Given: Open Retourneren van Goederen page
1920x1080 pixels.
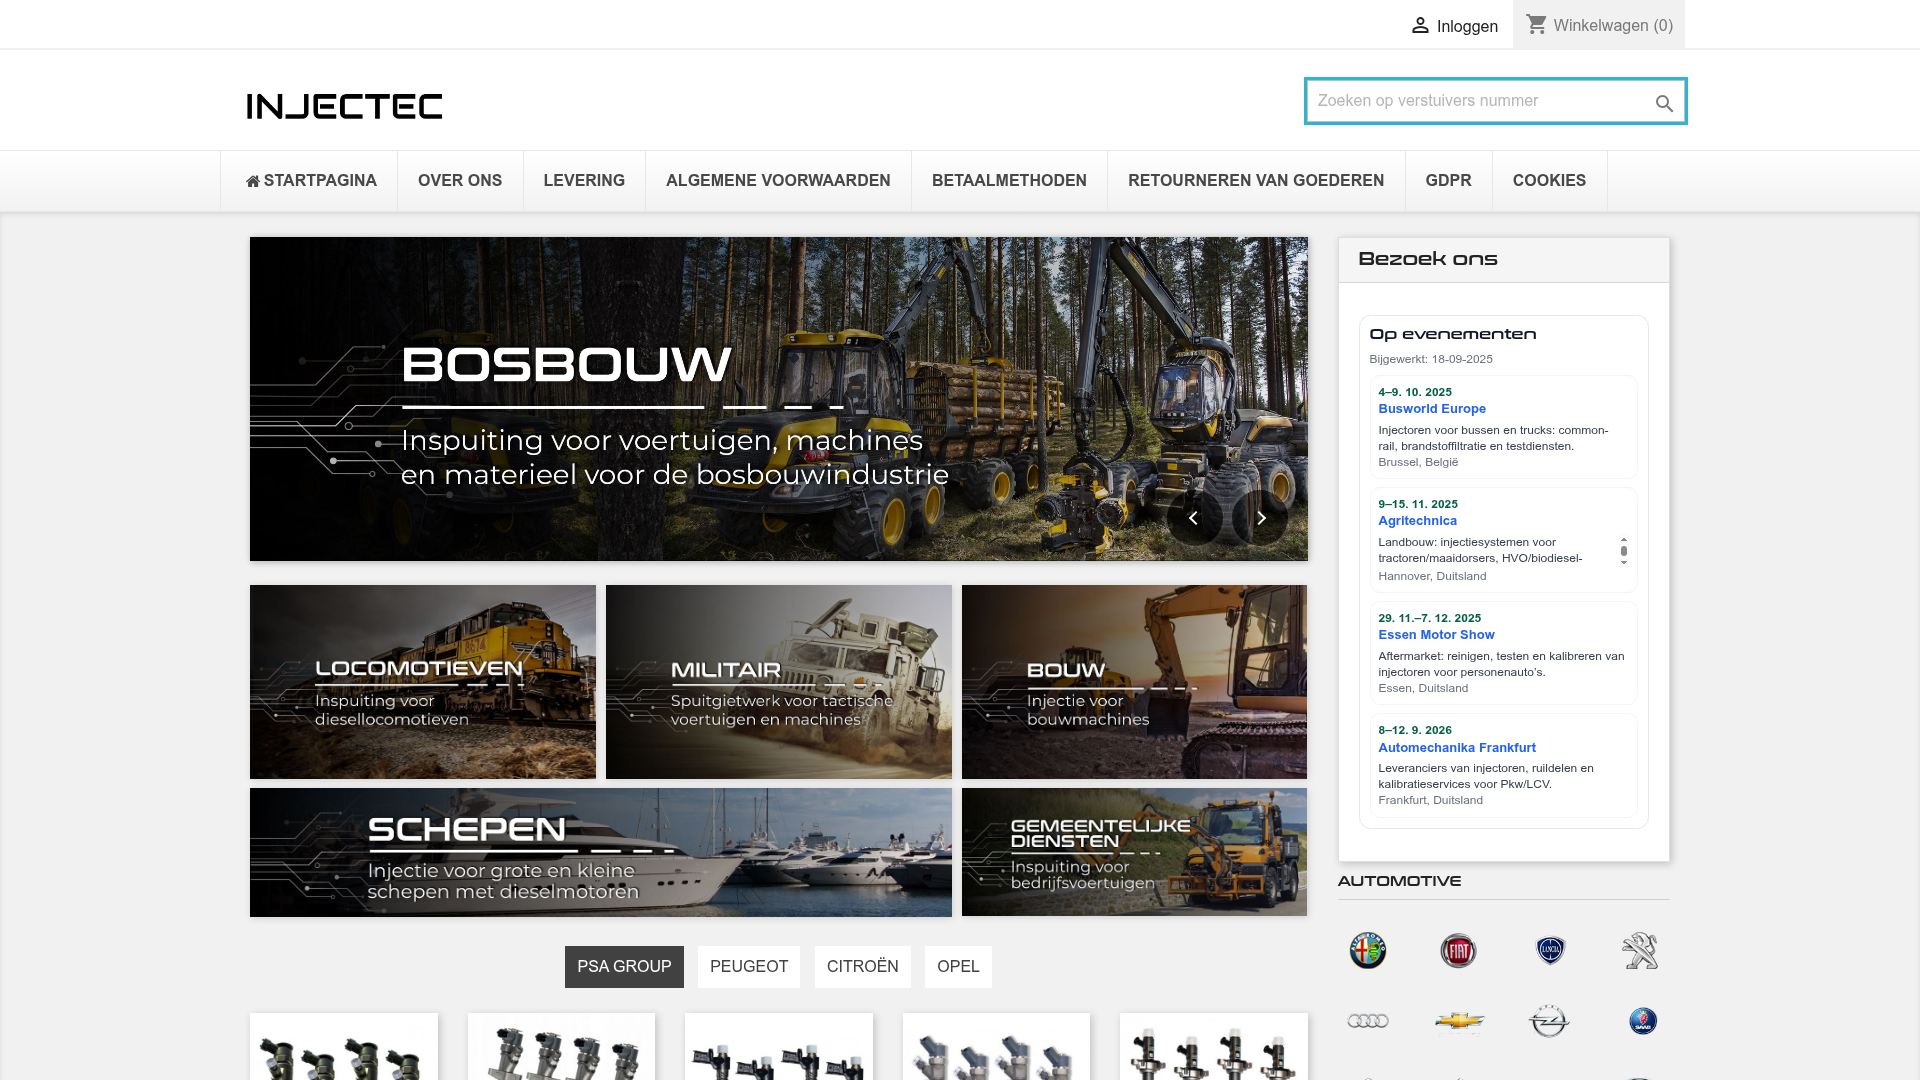Looking at the screenshot, I should point(1256,181).
